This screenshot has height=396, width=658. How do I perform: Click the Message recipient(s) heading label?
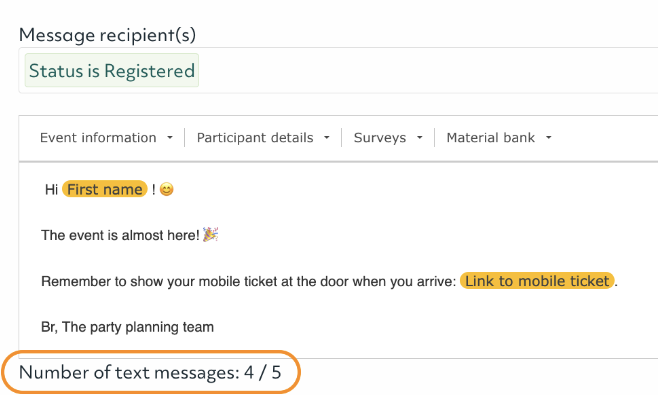107,35
